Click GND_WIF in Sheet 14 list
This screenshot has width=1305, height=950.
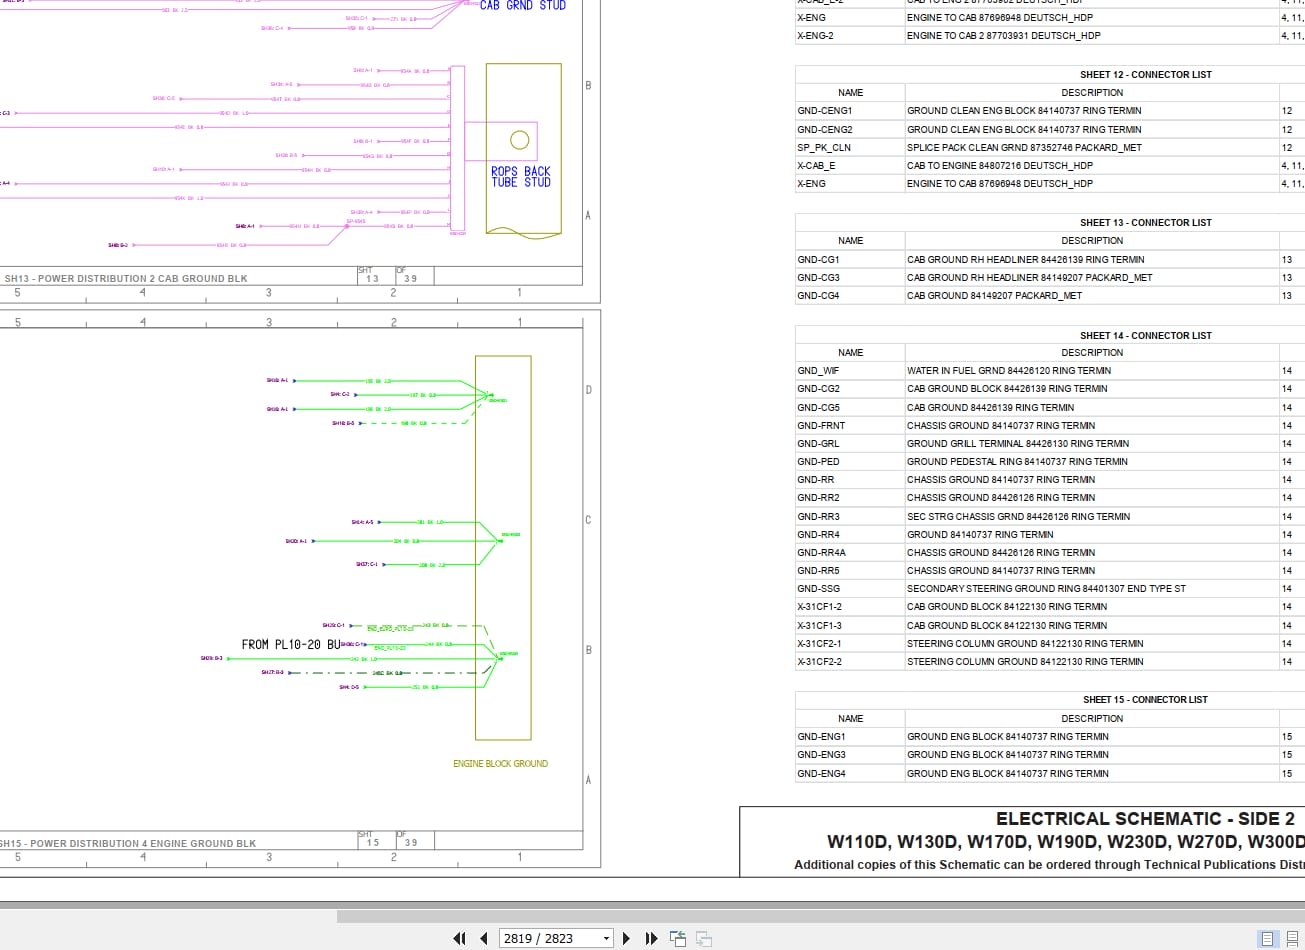(x=818, y=370)
